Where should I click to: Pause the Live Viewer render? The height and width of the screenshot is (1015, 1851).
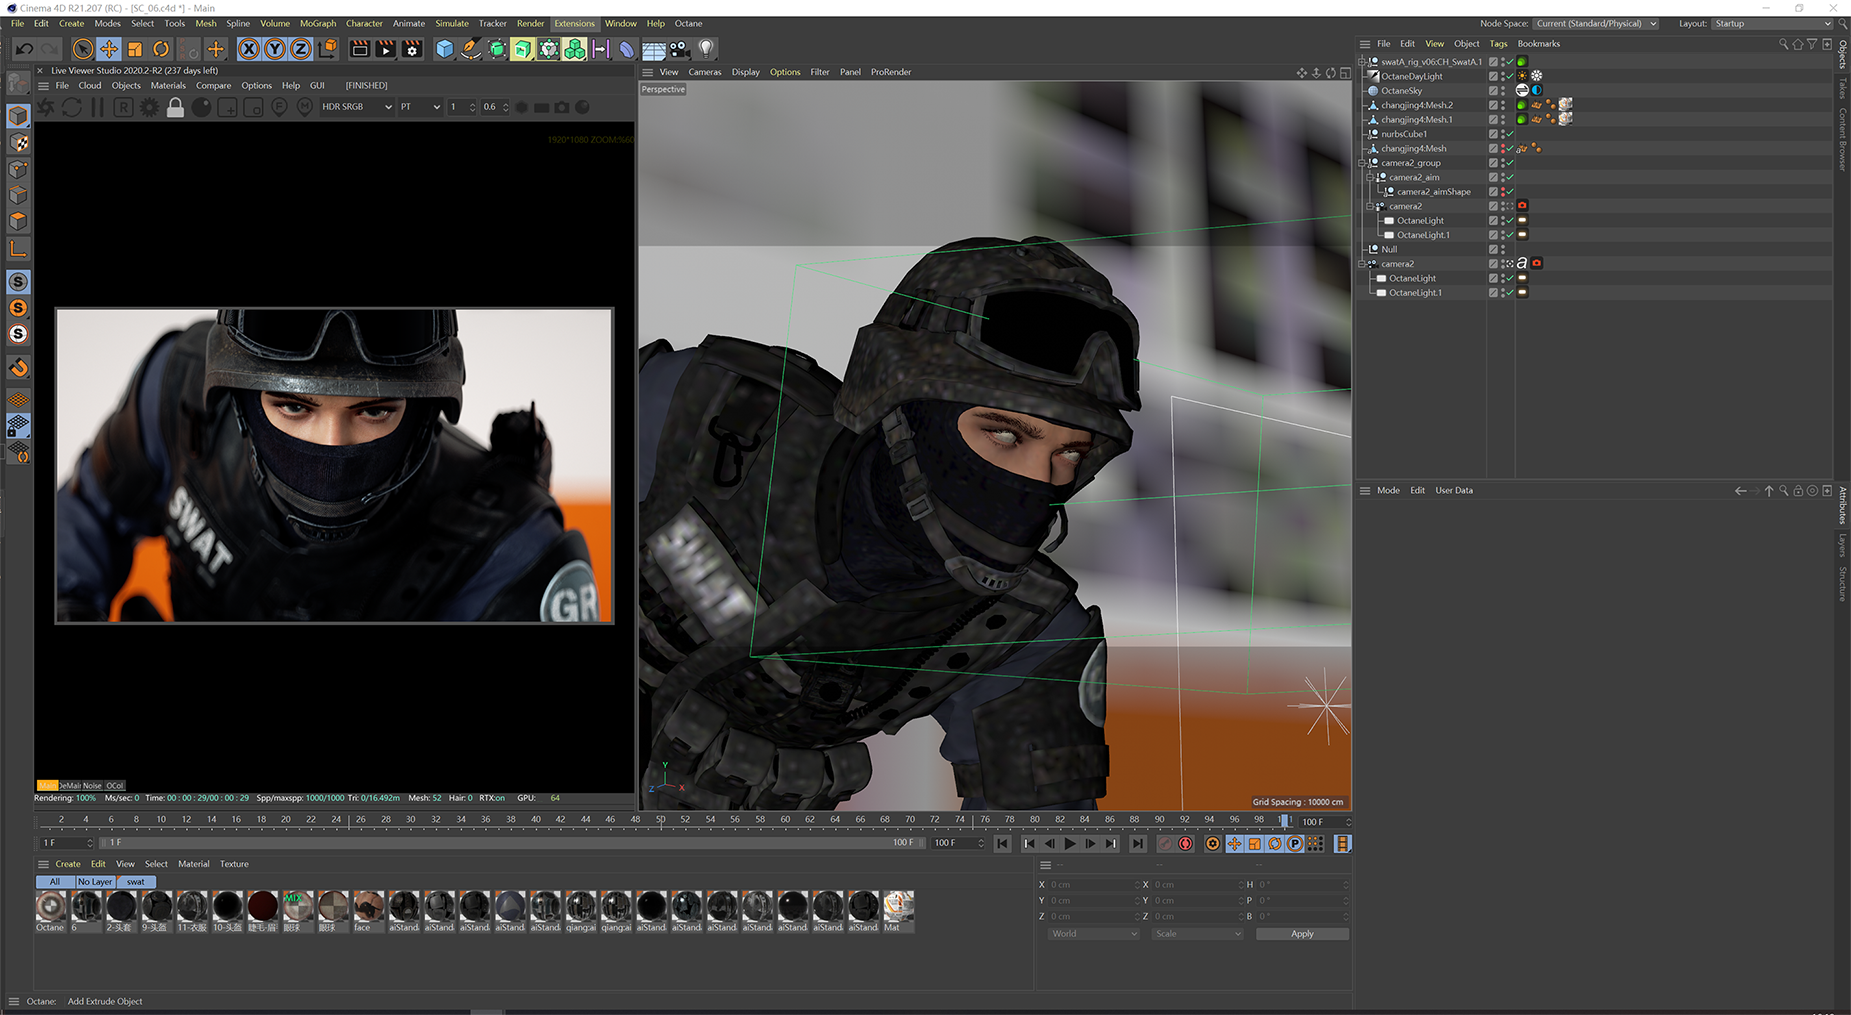coord(97,107)
